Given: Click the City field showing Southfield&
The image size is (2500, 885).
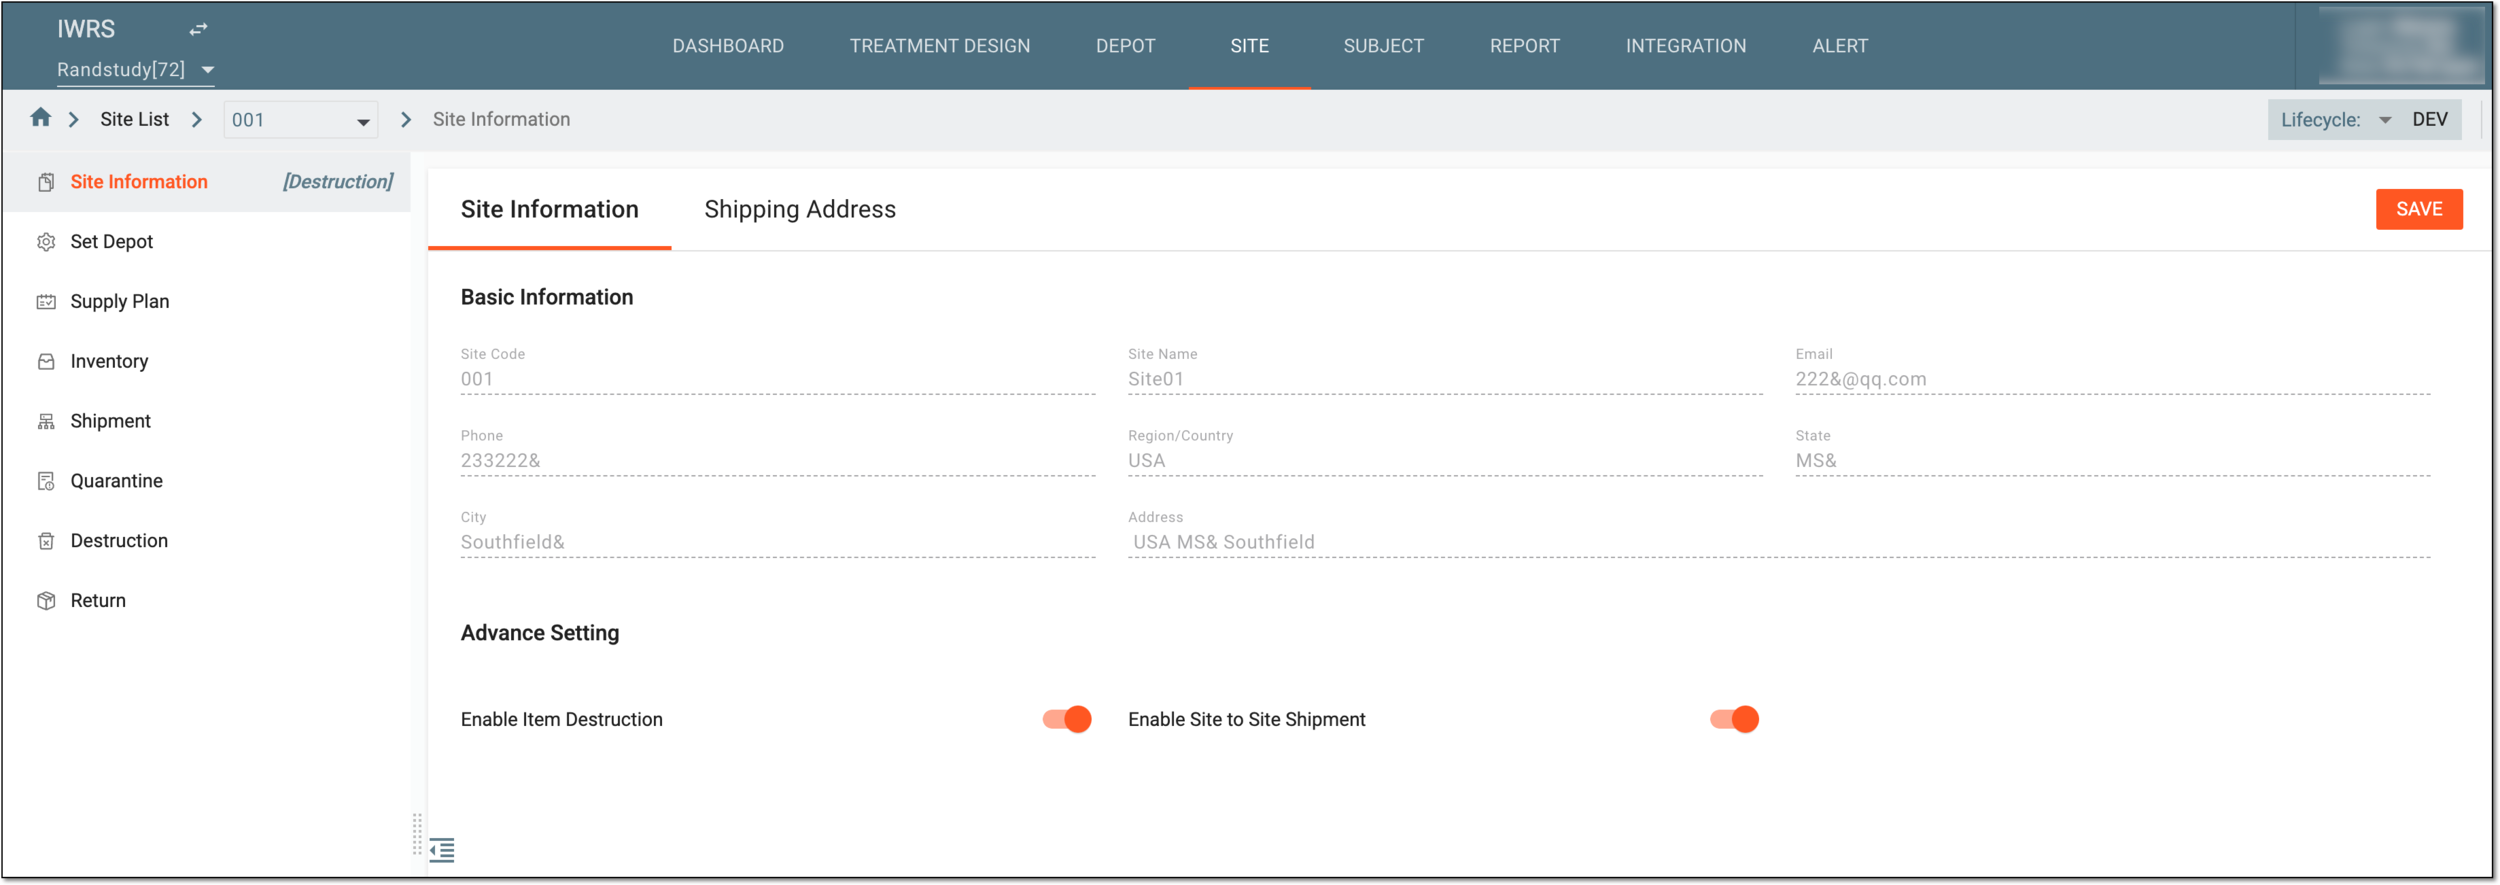Looking at the screenshot, I should tap(778, 543).
